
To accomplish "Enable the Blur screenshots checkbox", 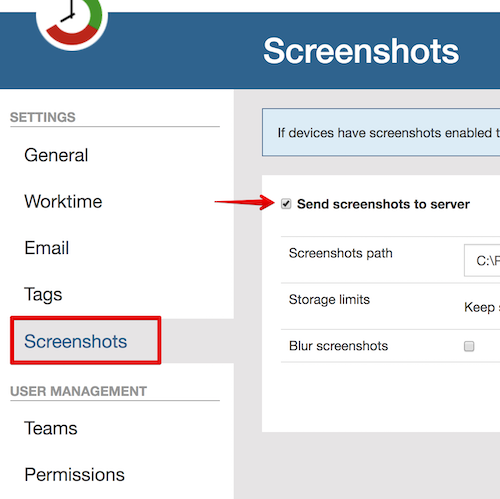I will (469, 346).
